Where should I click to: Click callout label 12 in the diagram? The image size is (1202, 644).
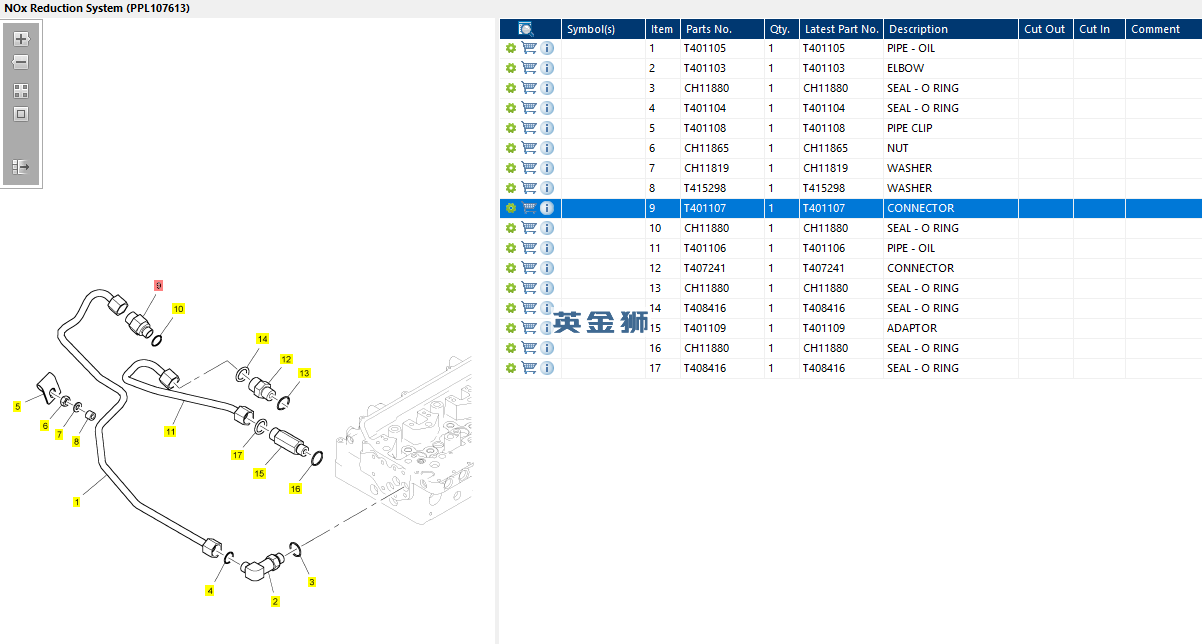coord(286,359)
